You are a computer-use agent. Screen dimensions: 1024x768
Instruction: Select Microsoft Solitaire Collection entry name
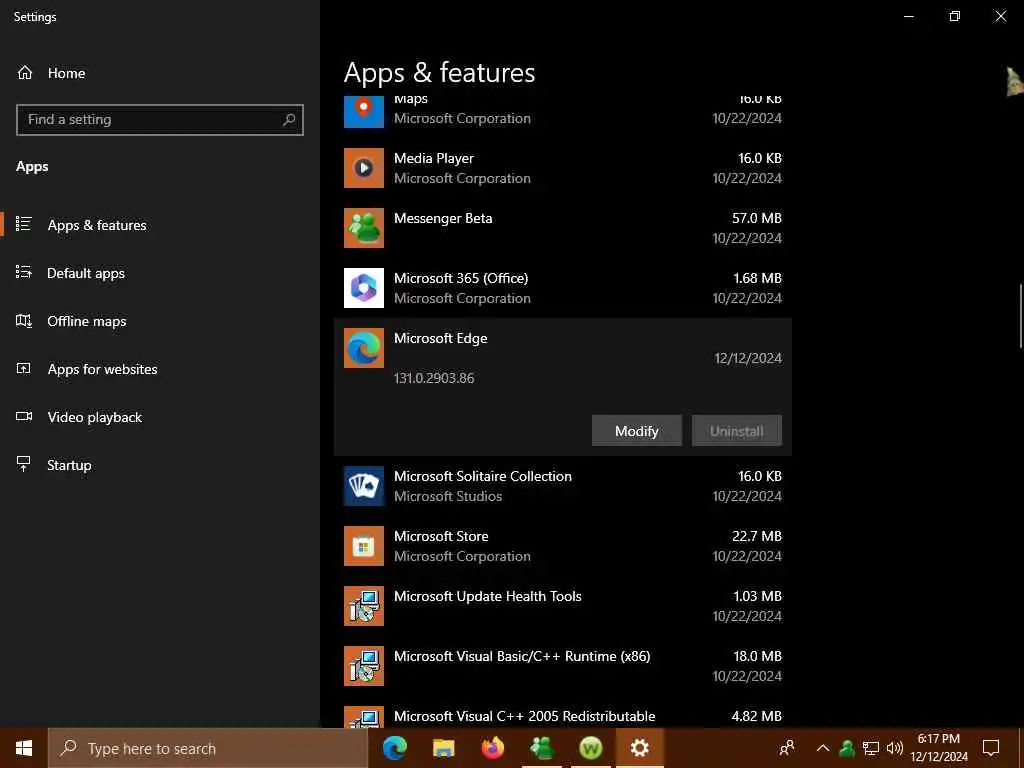483,476
